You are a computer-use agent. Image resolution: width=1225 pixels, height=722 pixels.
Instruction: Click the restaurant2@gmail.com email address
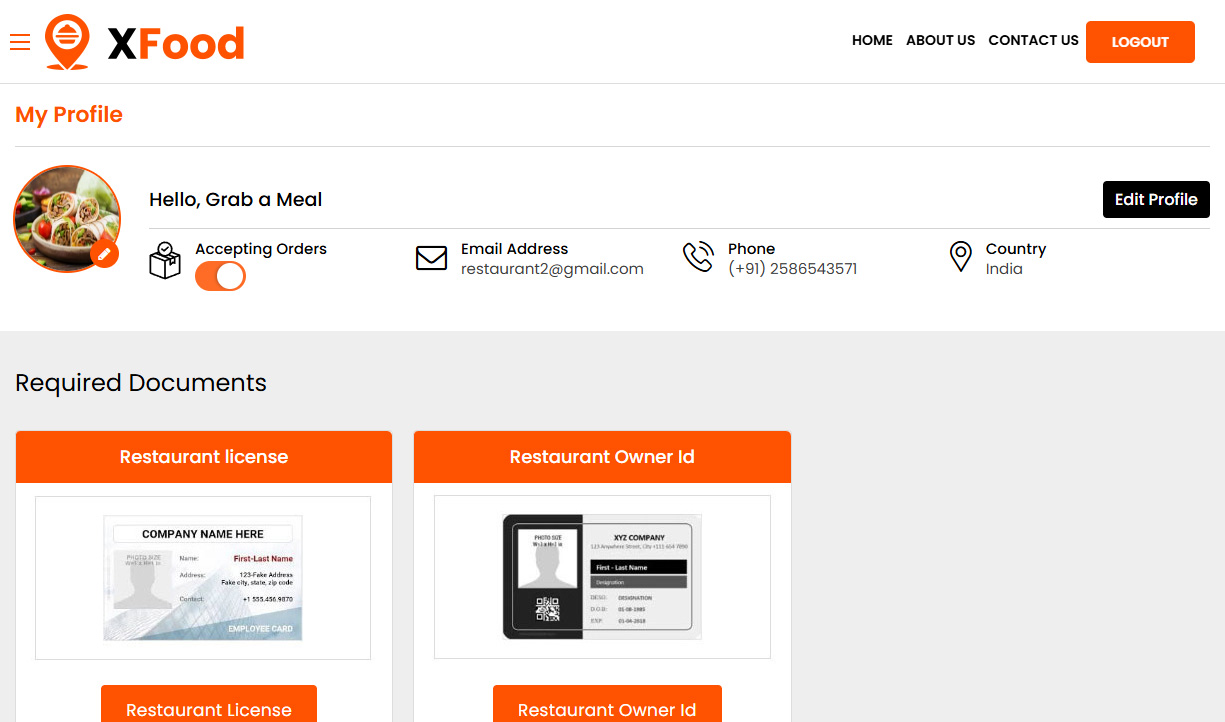[x=552, y=269]
